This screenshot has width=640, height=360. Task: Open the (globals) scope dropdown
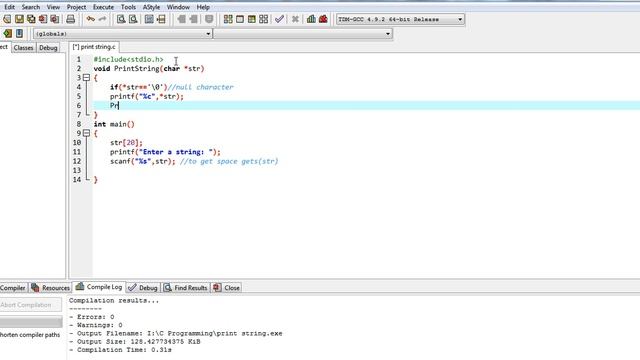click(122, 33)
